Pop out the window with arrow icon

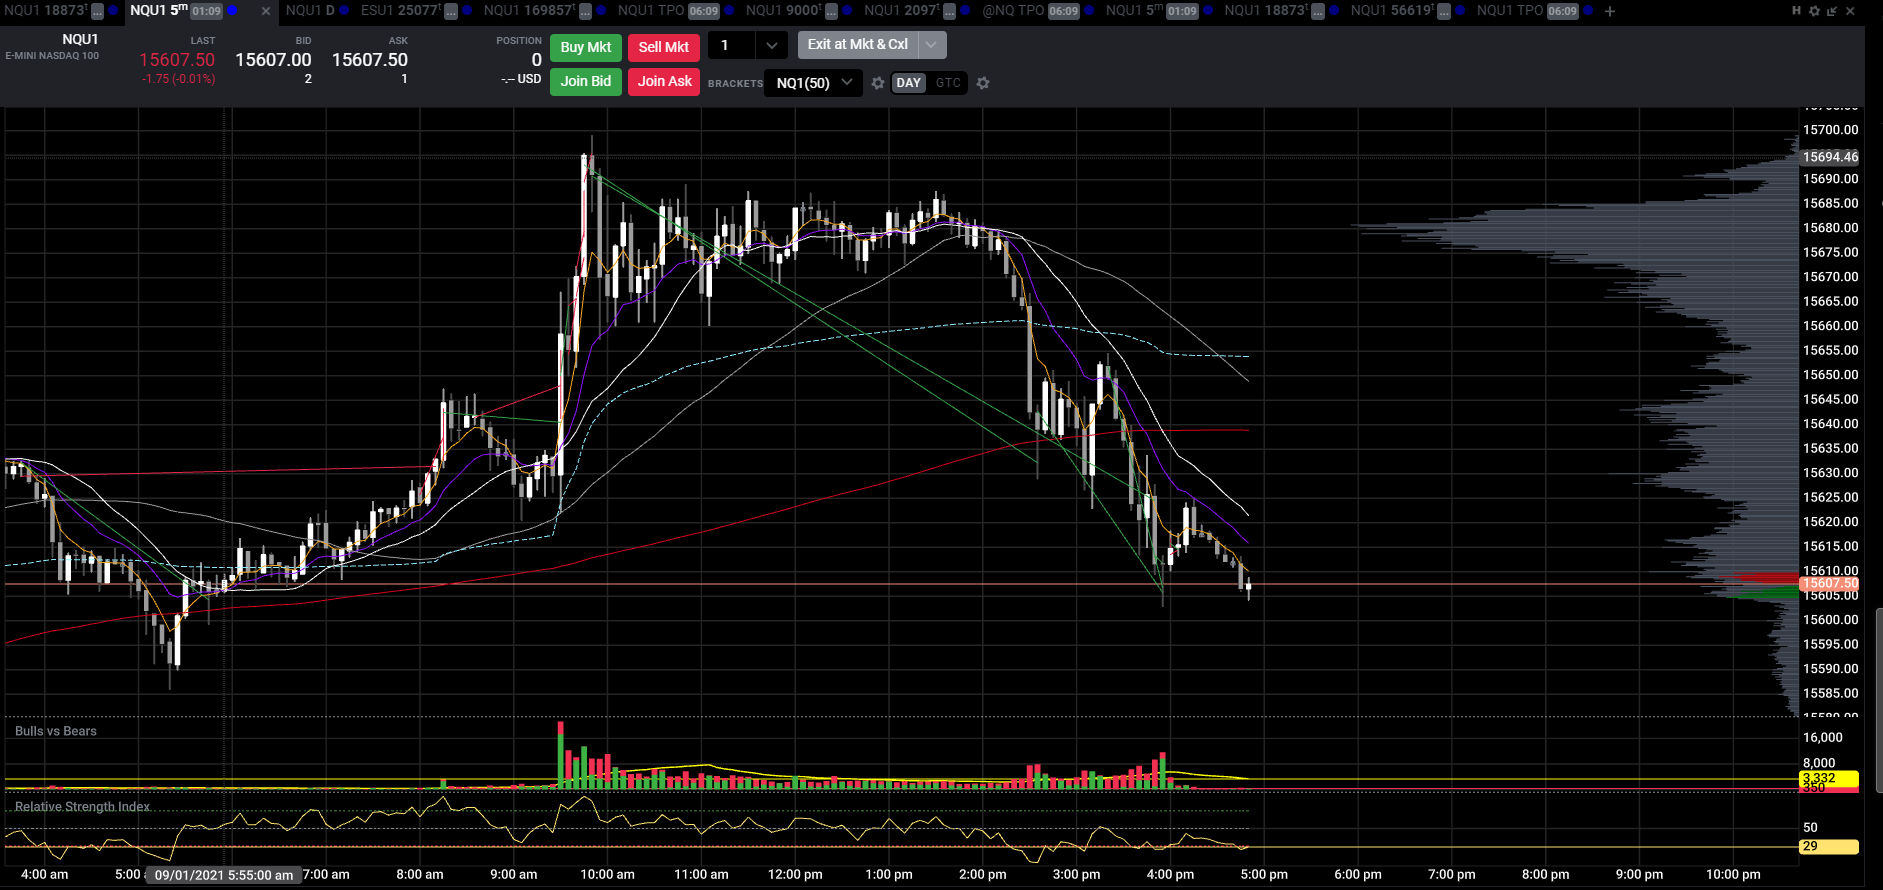(x=1832, y=11)
